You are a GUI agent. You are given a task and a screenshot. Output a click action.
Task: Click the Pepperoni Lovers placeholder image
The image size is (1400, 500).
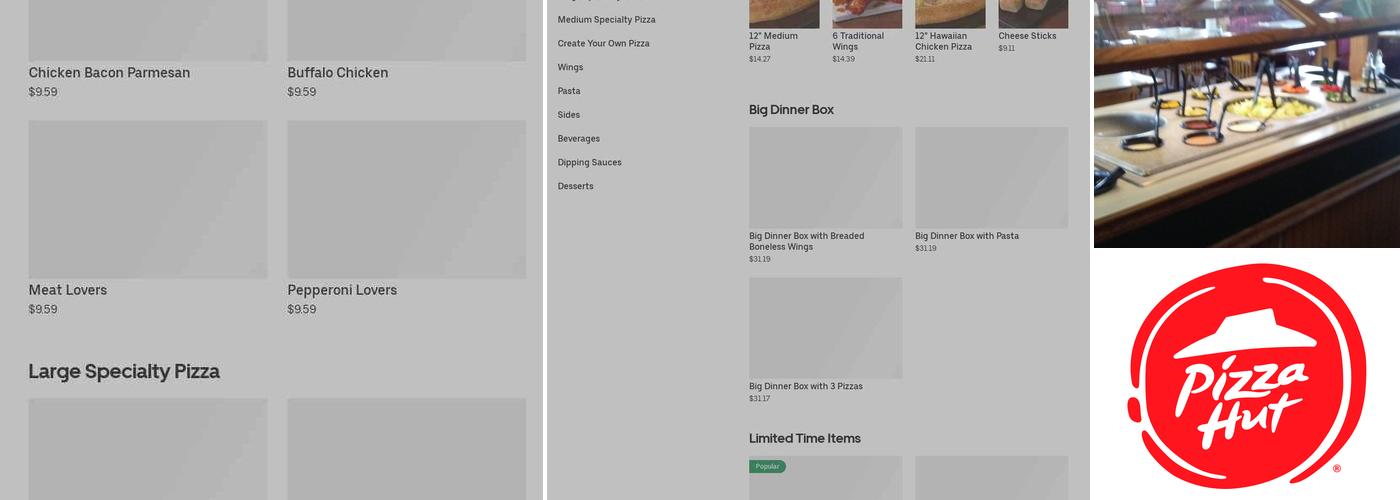click(407, 200)
